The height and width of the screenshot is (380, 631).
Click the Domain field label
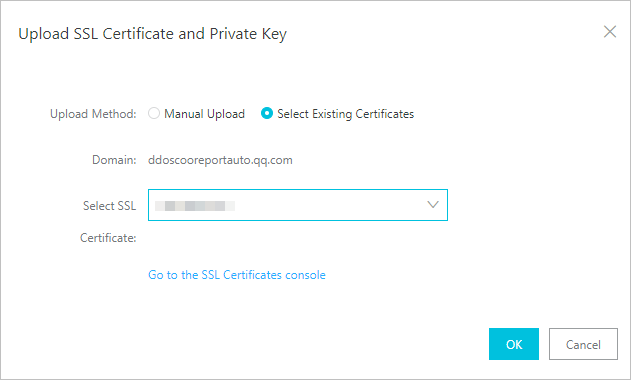[114, 160]
